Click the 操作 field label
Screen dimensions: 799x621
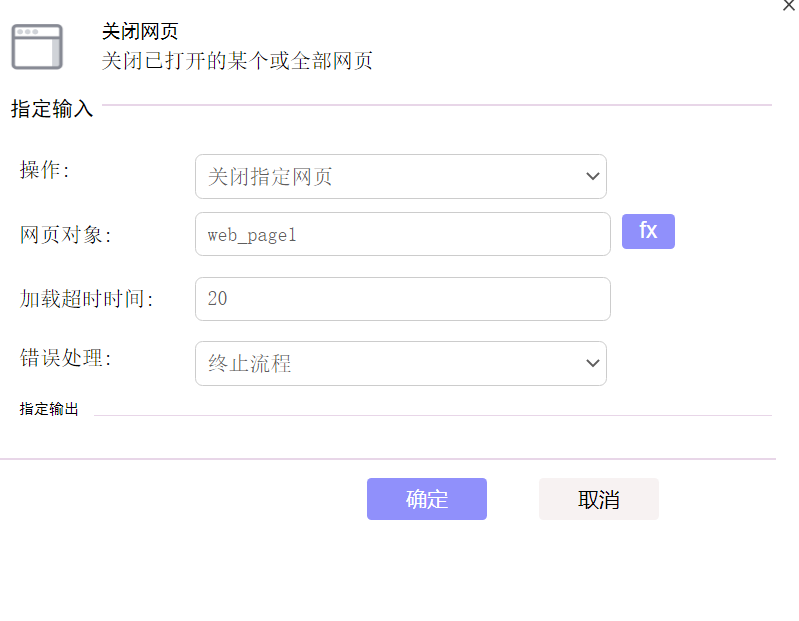(x=44, y=170)
